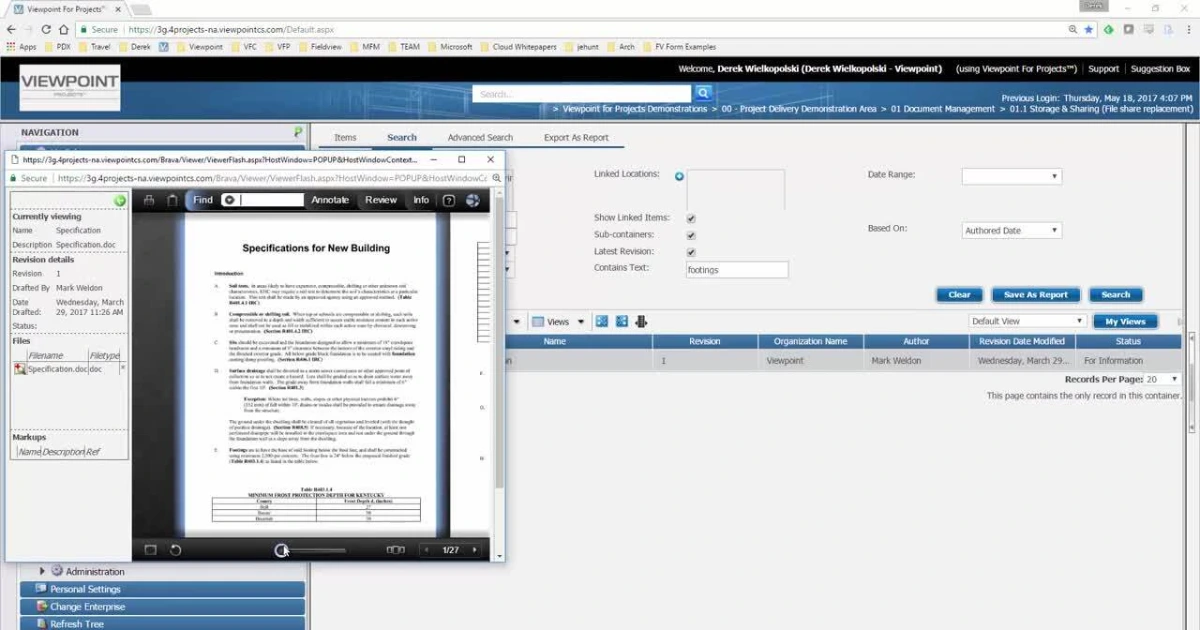This screenshot has height=630, width=1200.
Task: Open the Export As Report tab
Action: pos(576,137)
